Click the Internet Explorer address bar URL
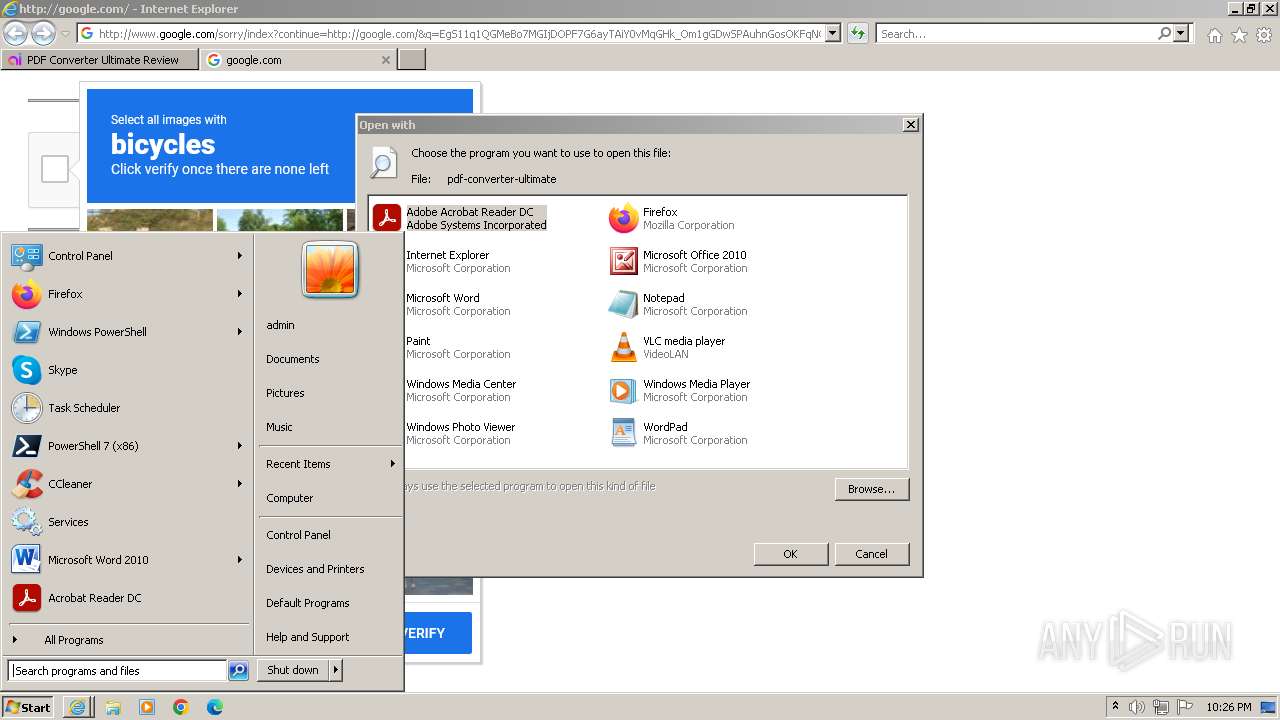Viewport: 1280px width, 720px height. pyautogui.click(x=460, y=34)
